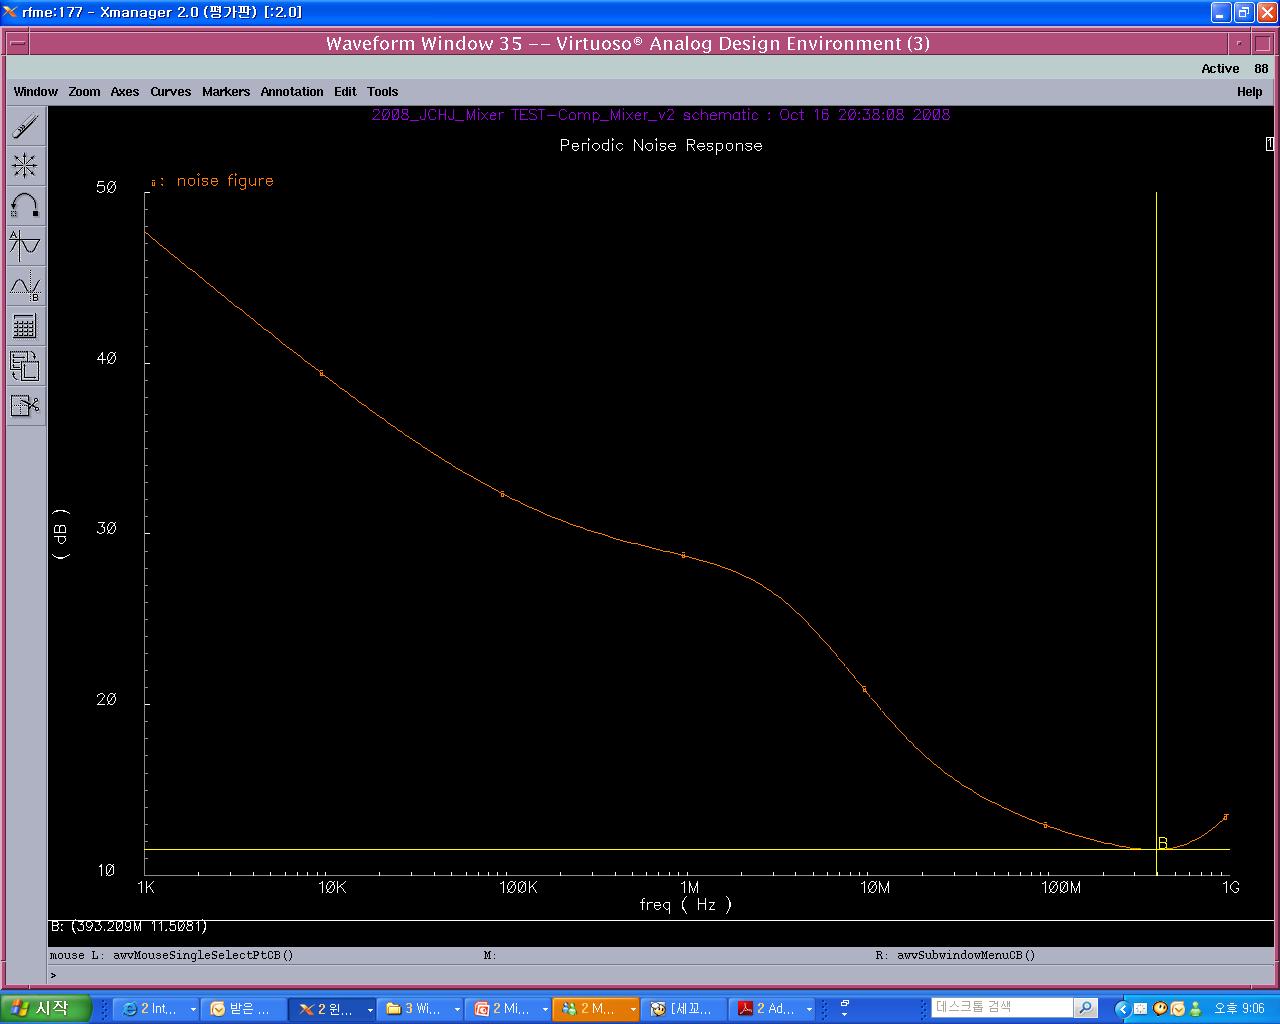Click the Windows Start button
The width and height of the screenshot is (1280, 1024).
coord(45,1008)
